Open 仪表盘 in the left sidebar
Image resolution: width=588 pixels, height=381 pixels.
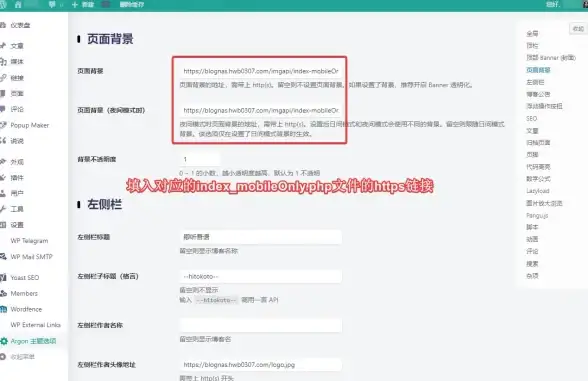tap(20, 25)
